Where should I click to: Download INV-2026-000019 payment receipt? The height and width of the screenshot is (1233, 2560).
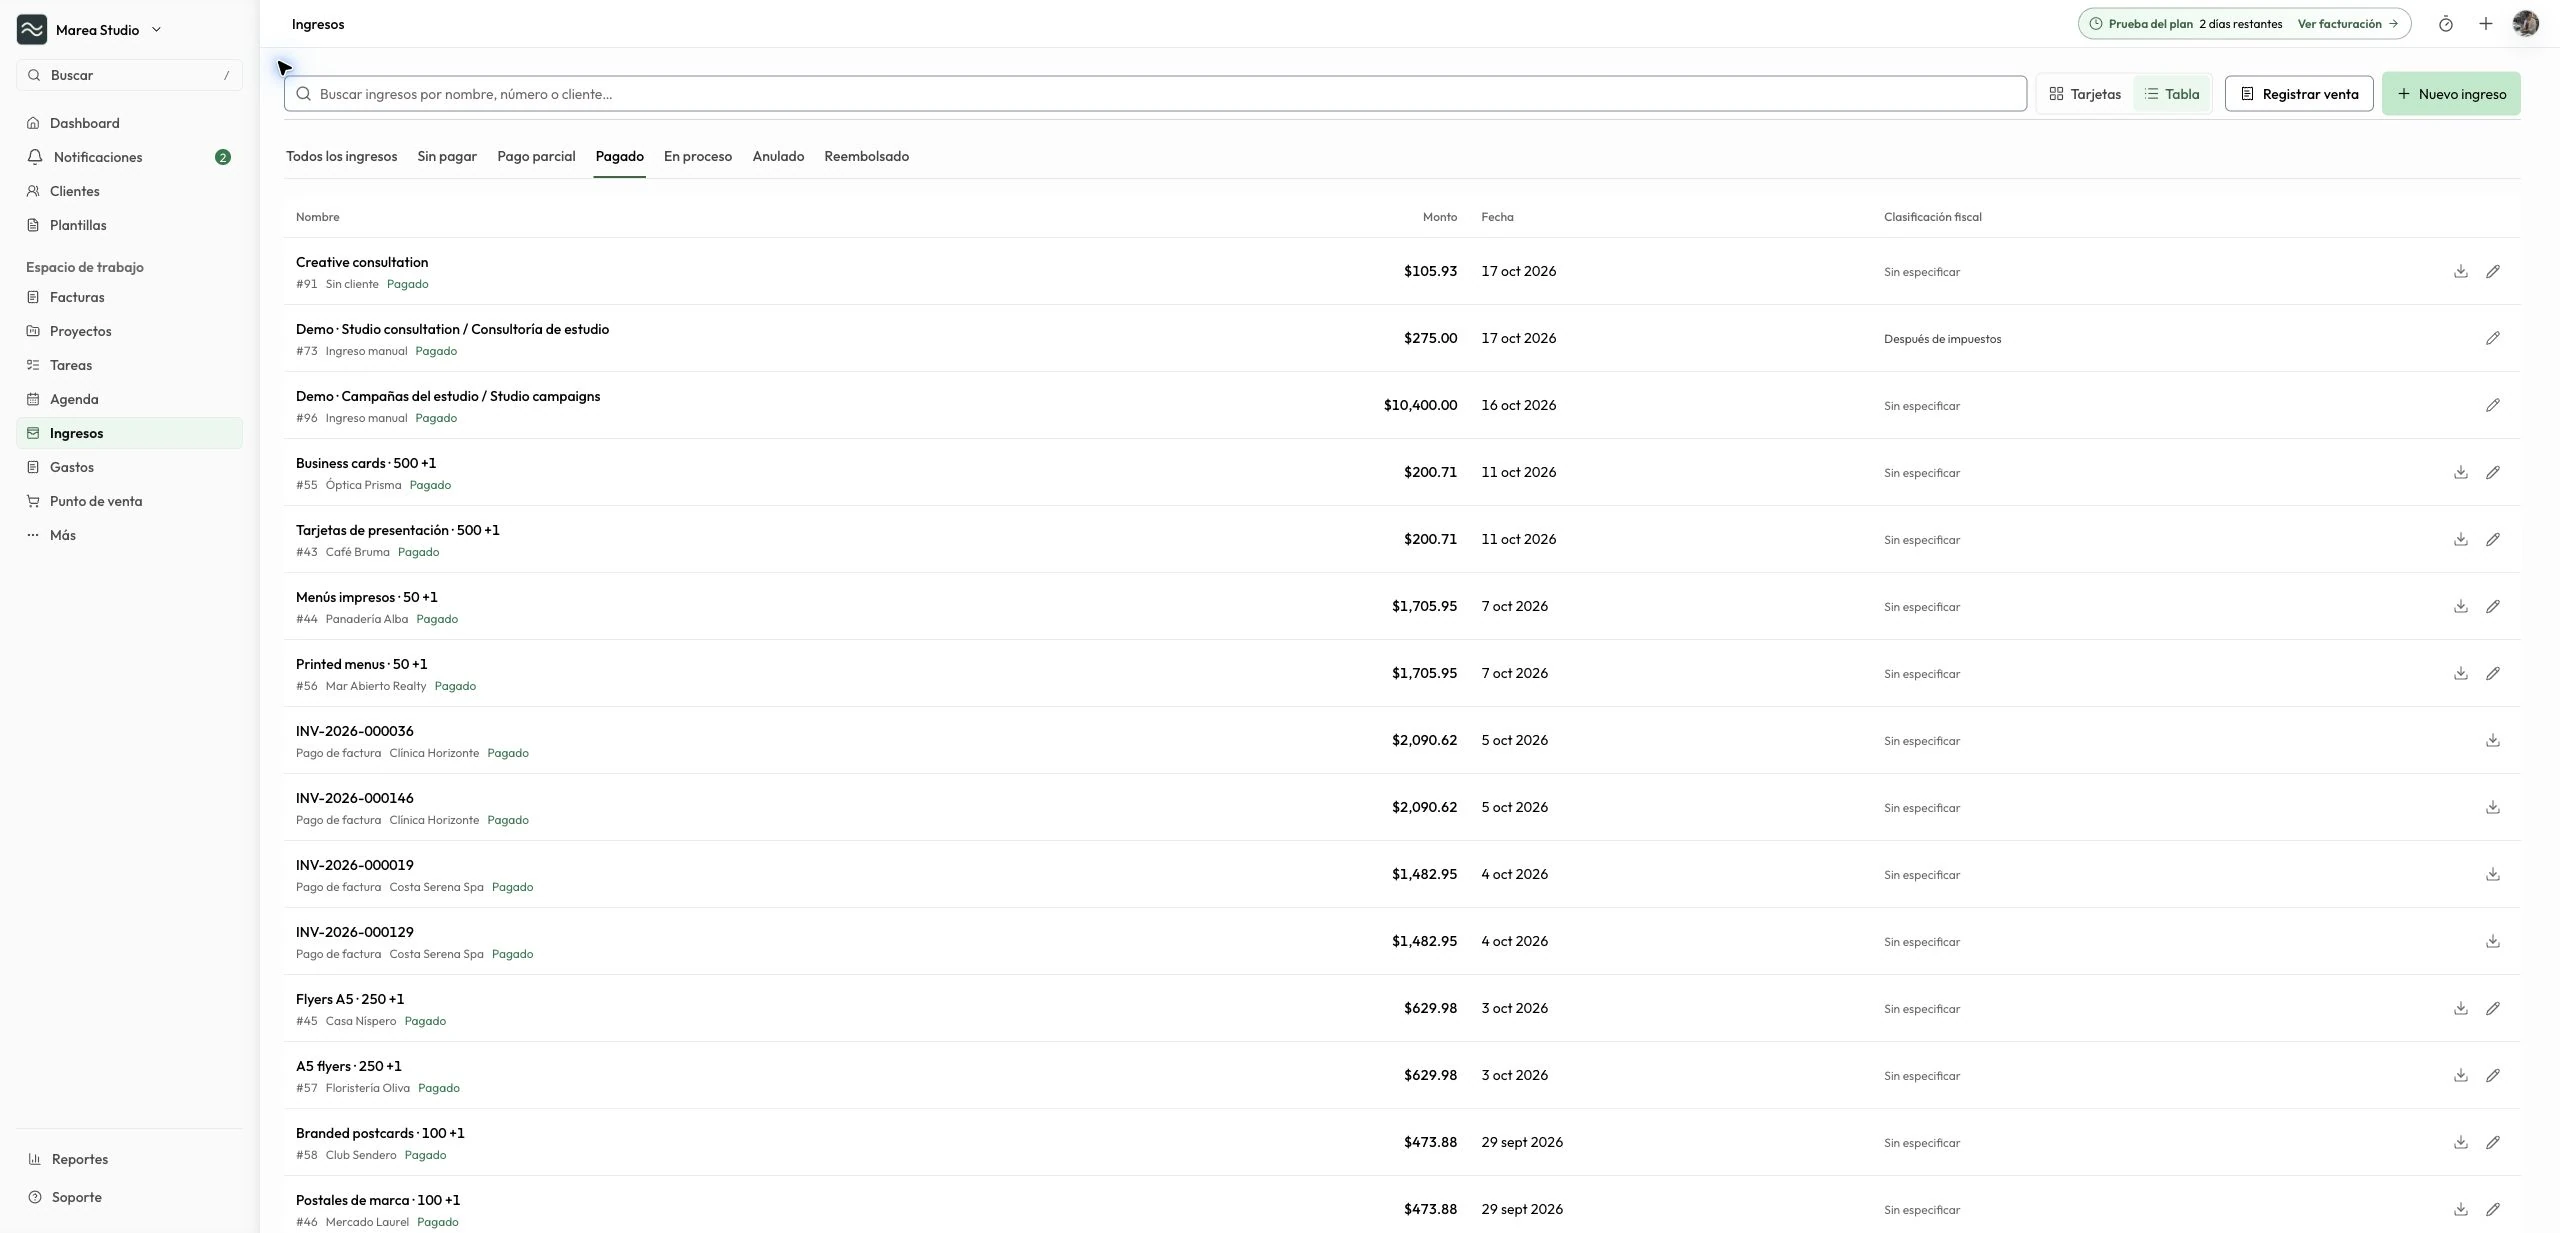coord(2493,875)
